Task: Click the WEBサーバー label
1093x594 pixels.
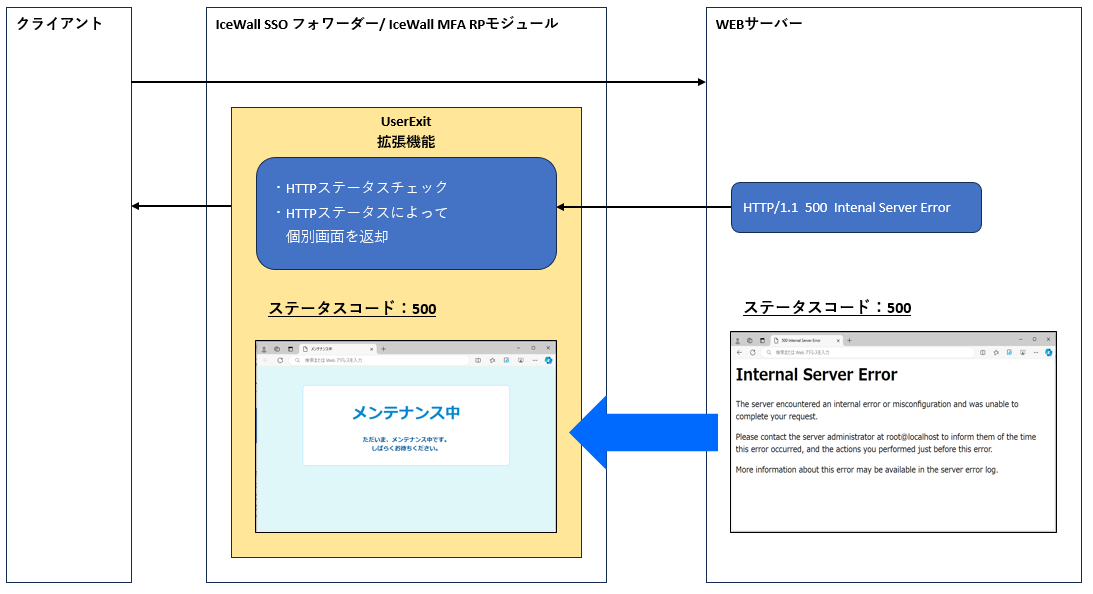Action: pos(759,24)
